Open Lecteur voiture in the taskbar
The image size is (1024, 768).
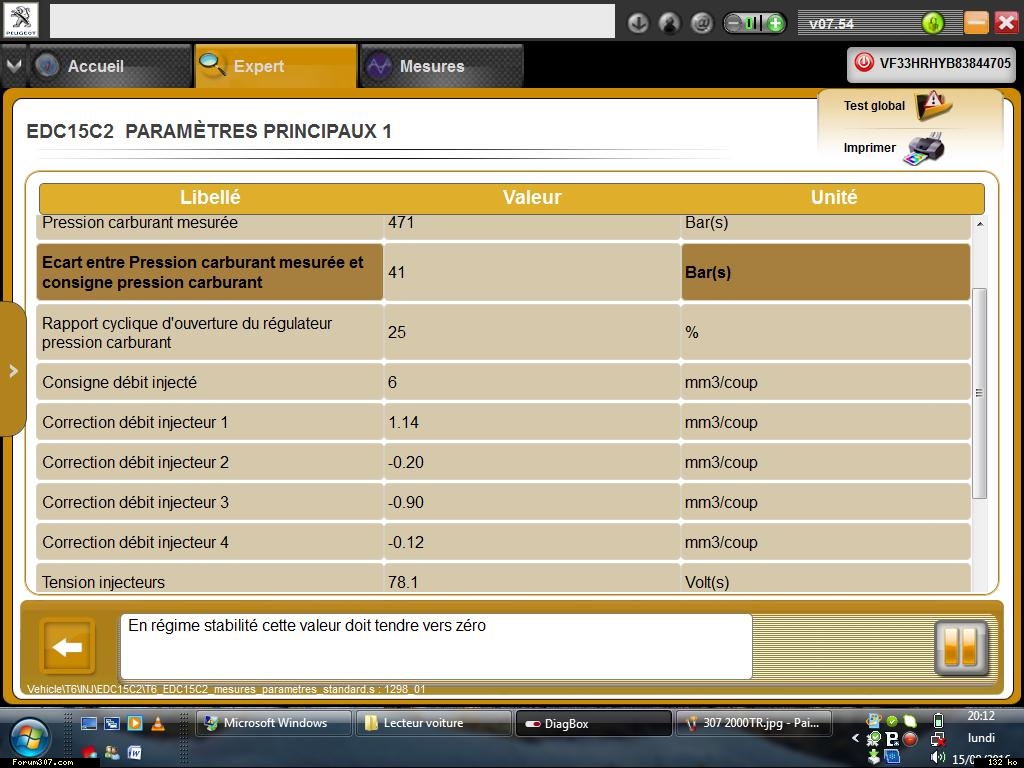pyautogui.click(x=432, y=723)
